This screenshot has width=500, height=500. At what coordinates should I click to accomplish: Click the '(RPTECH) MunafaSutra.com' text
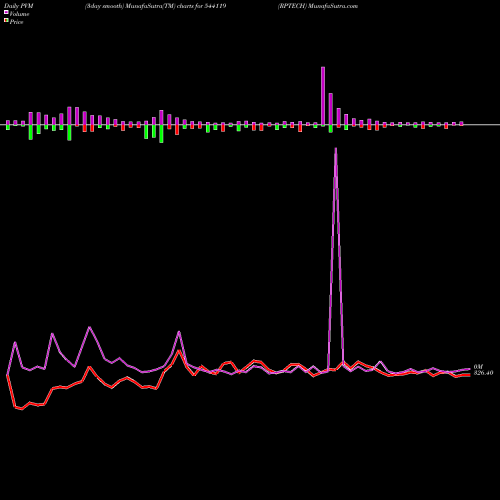coord(318,6)
